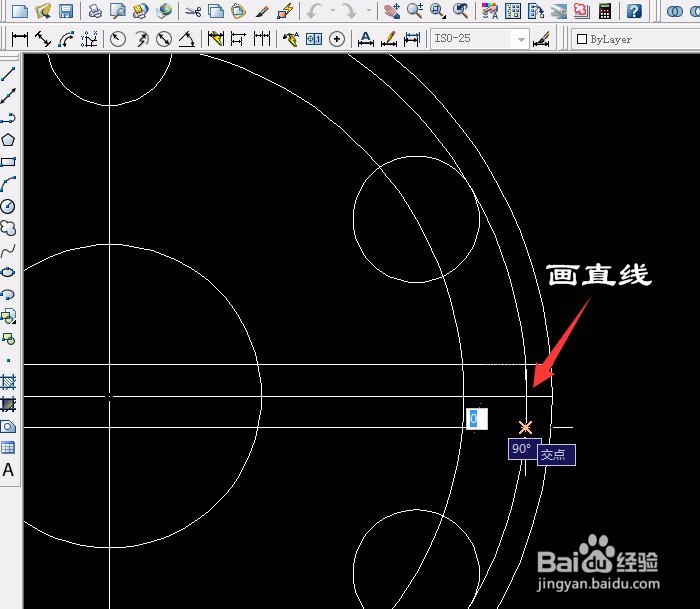Activate Zoom Realtime
Viewport: 700px width, 609px height.
(x=415, y=11)
